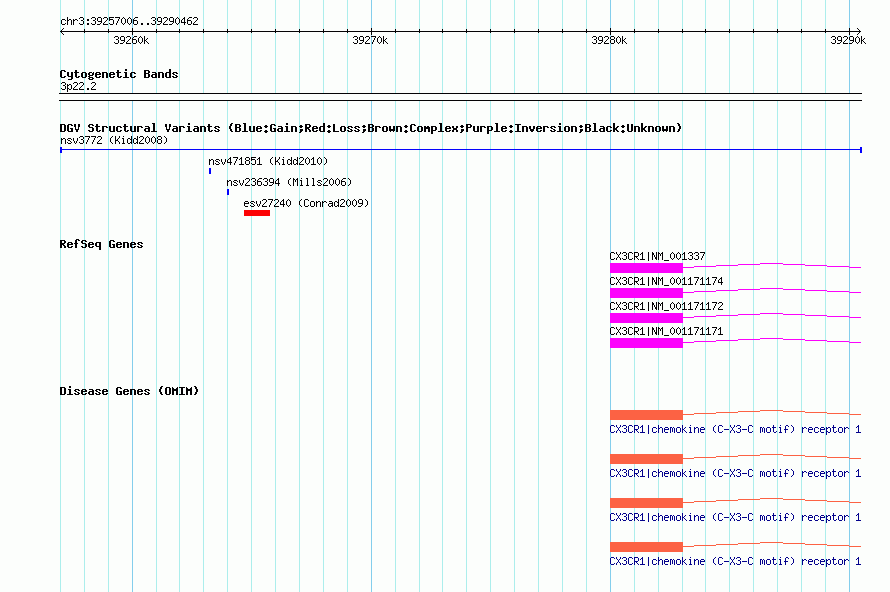
Task: Click the red esv27240 loss bar
Action: coord(257,213)
